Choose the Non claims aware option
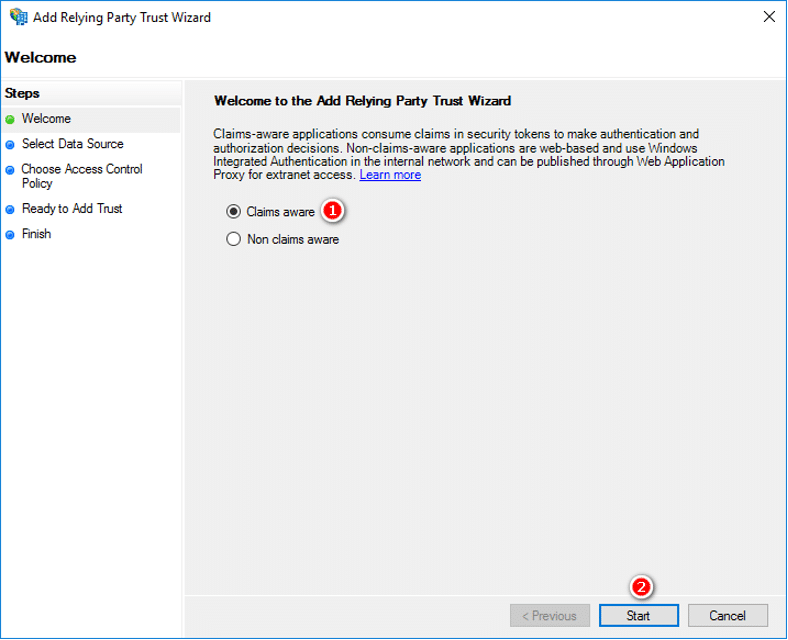This screenshot has height=640, width=788. click(234, 240)
